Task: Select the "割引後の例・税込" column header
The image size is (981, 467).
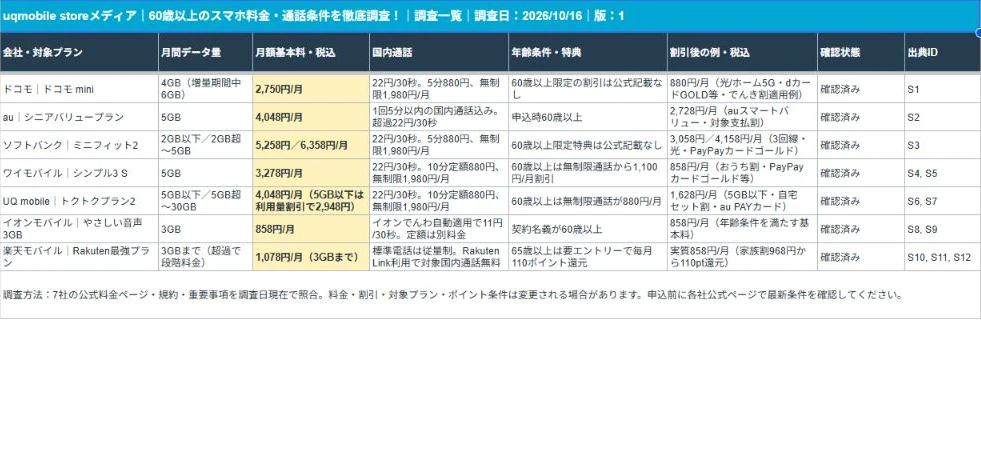Action: click(x=742, y=53)
